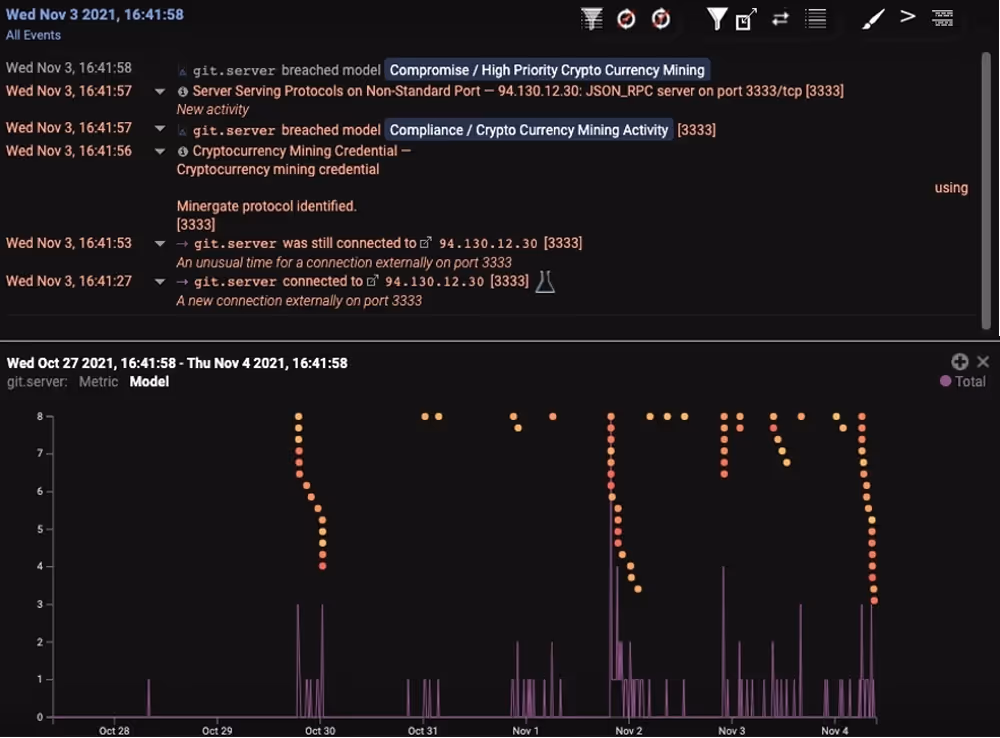The width and height of the screenshot is (1000, 738).
Task: Expand the 16:41:57 breached model row
Action: 160,128
